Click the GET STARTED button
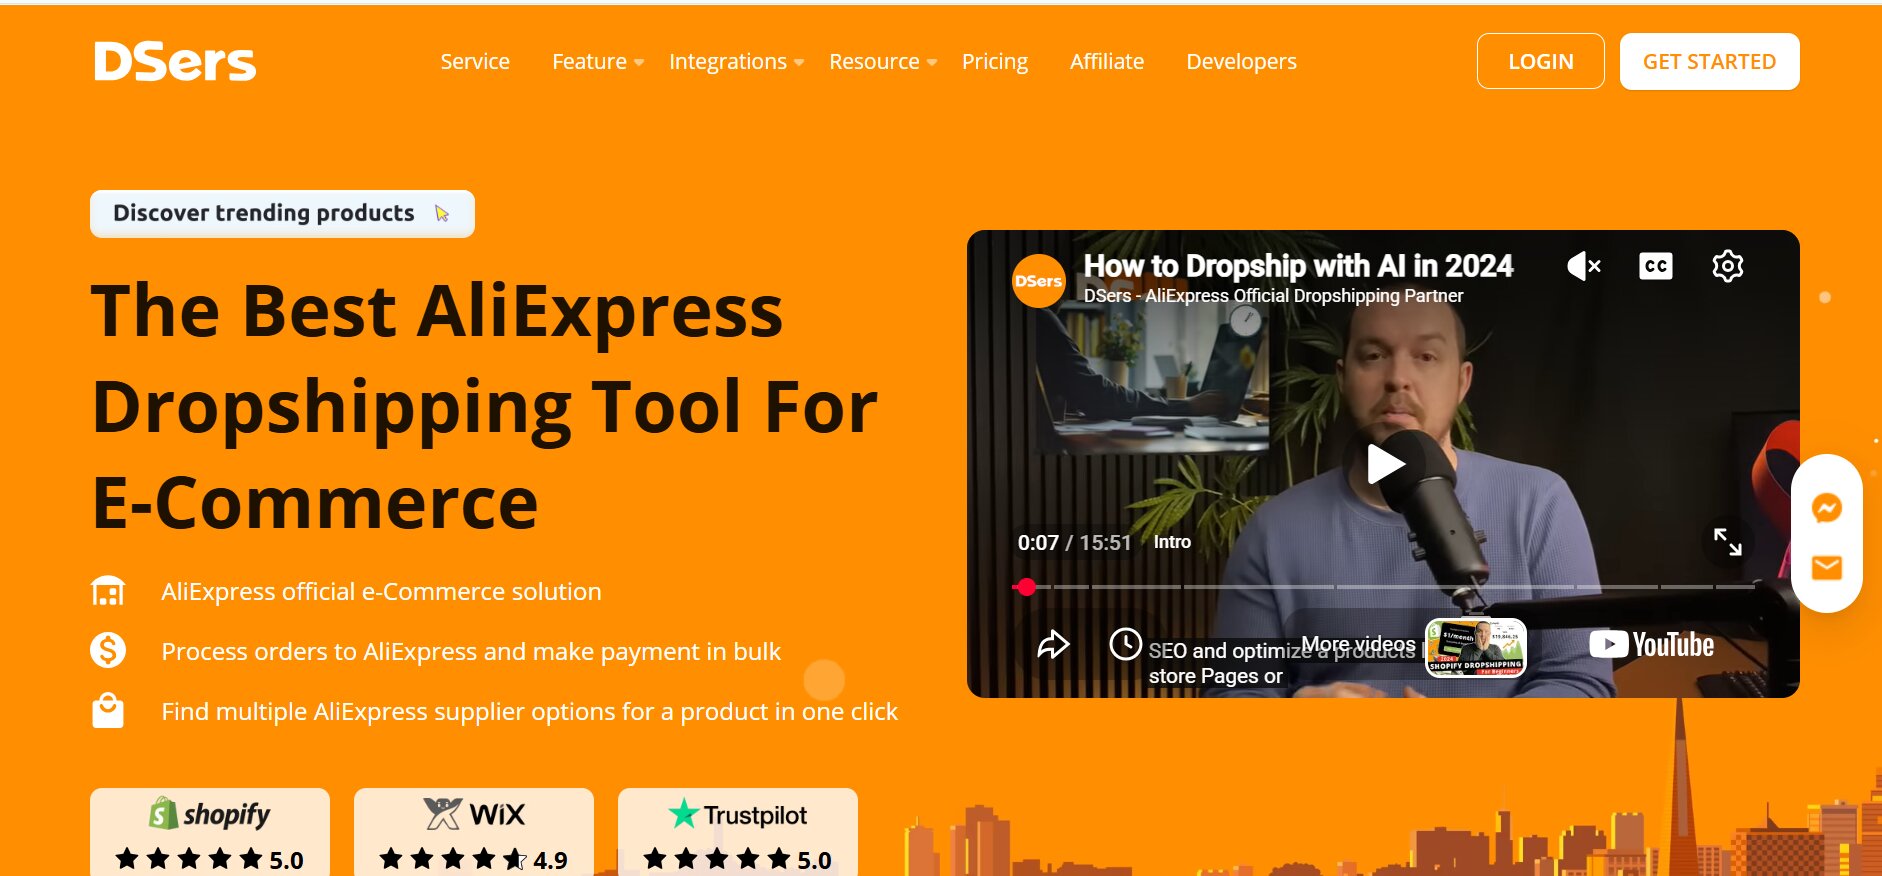This screenshot has width=1882, height=876. point(1710,61)
